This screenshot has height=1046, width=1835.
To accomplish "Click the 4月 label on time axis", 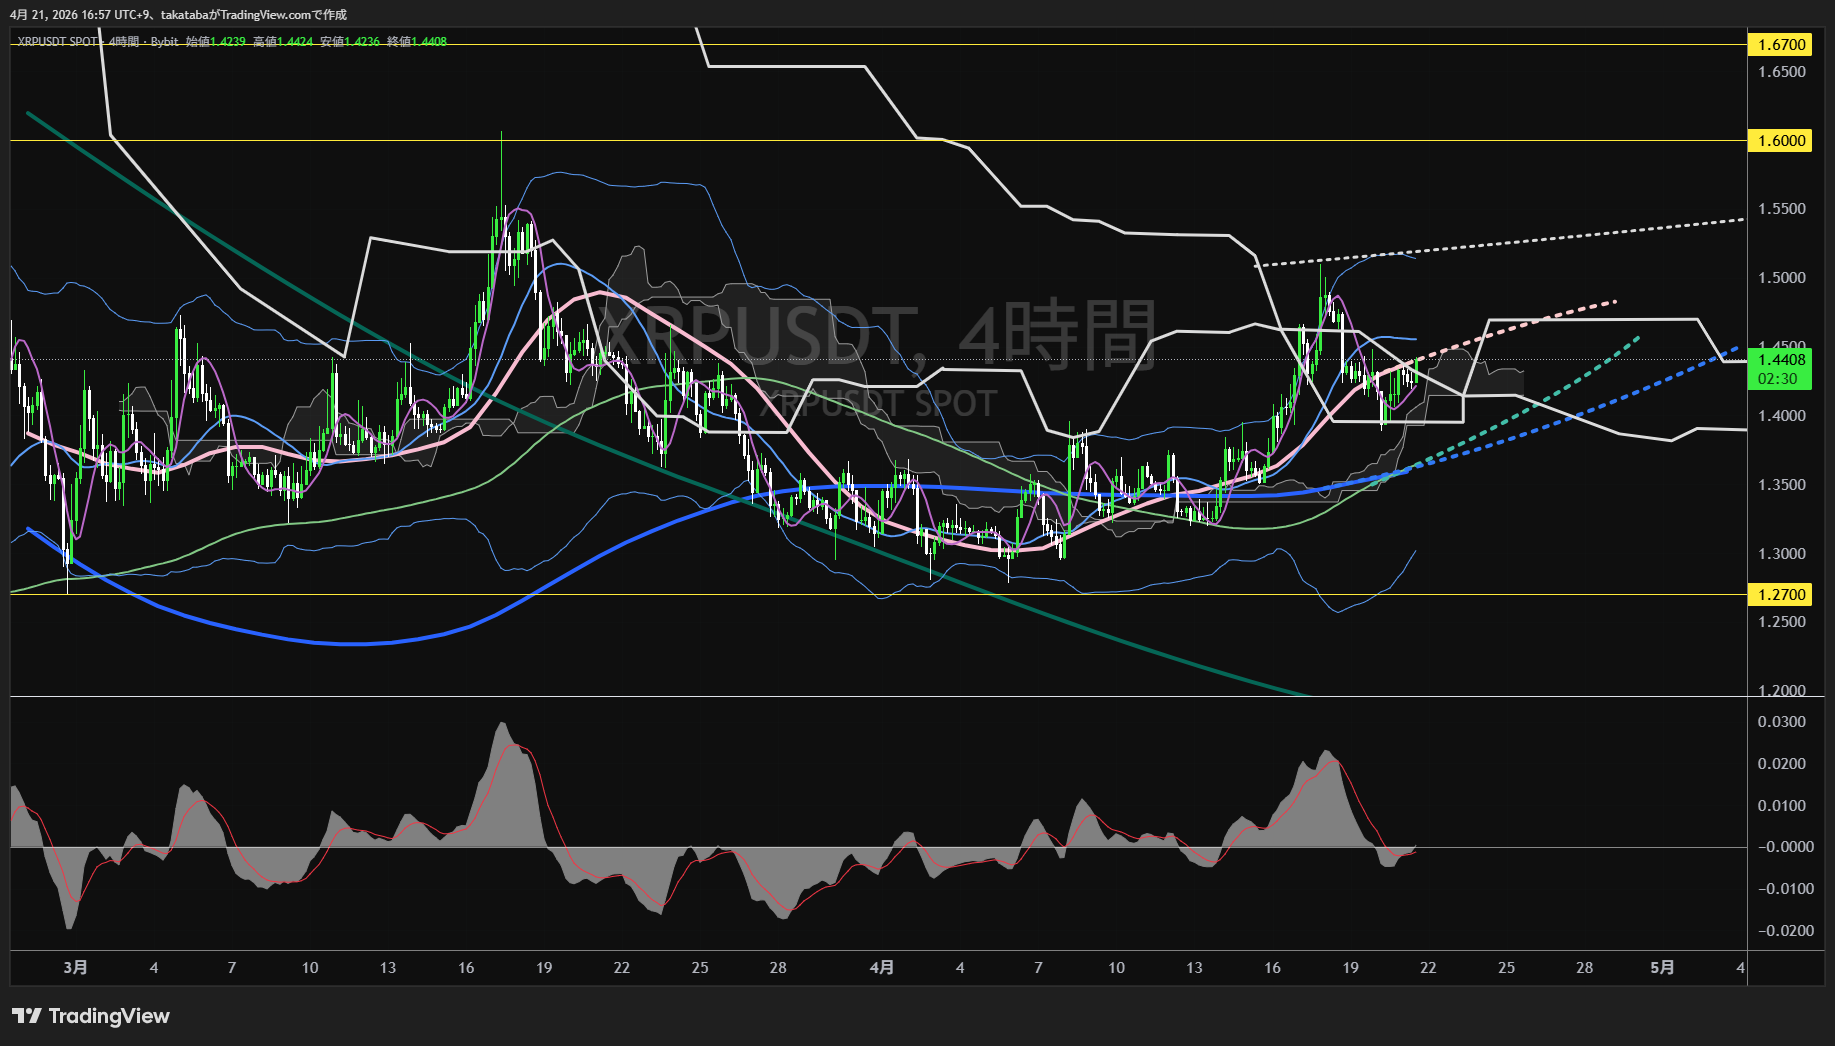I will click(x=881, y=967).
